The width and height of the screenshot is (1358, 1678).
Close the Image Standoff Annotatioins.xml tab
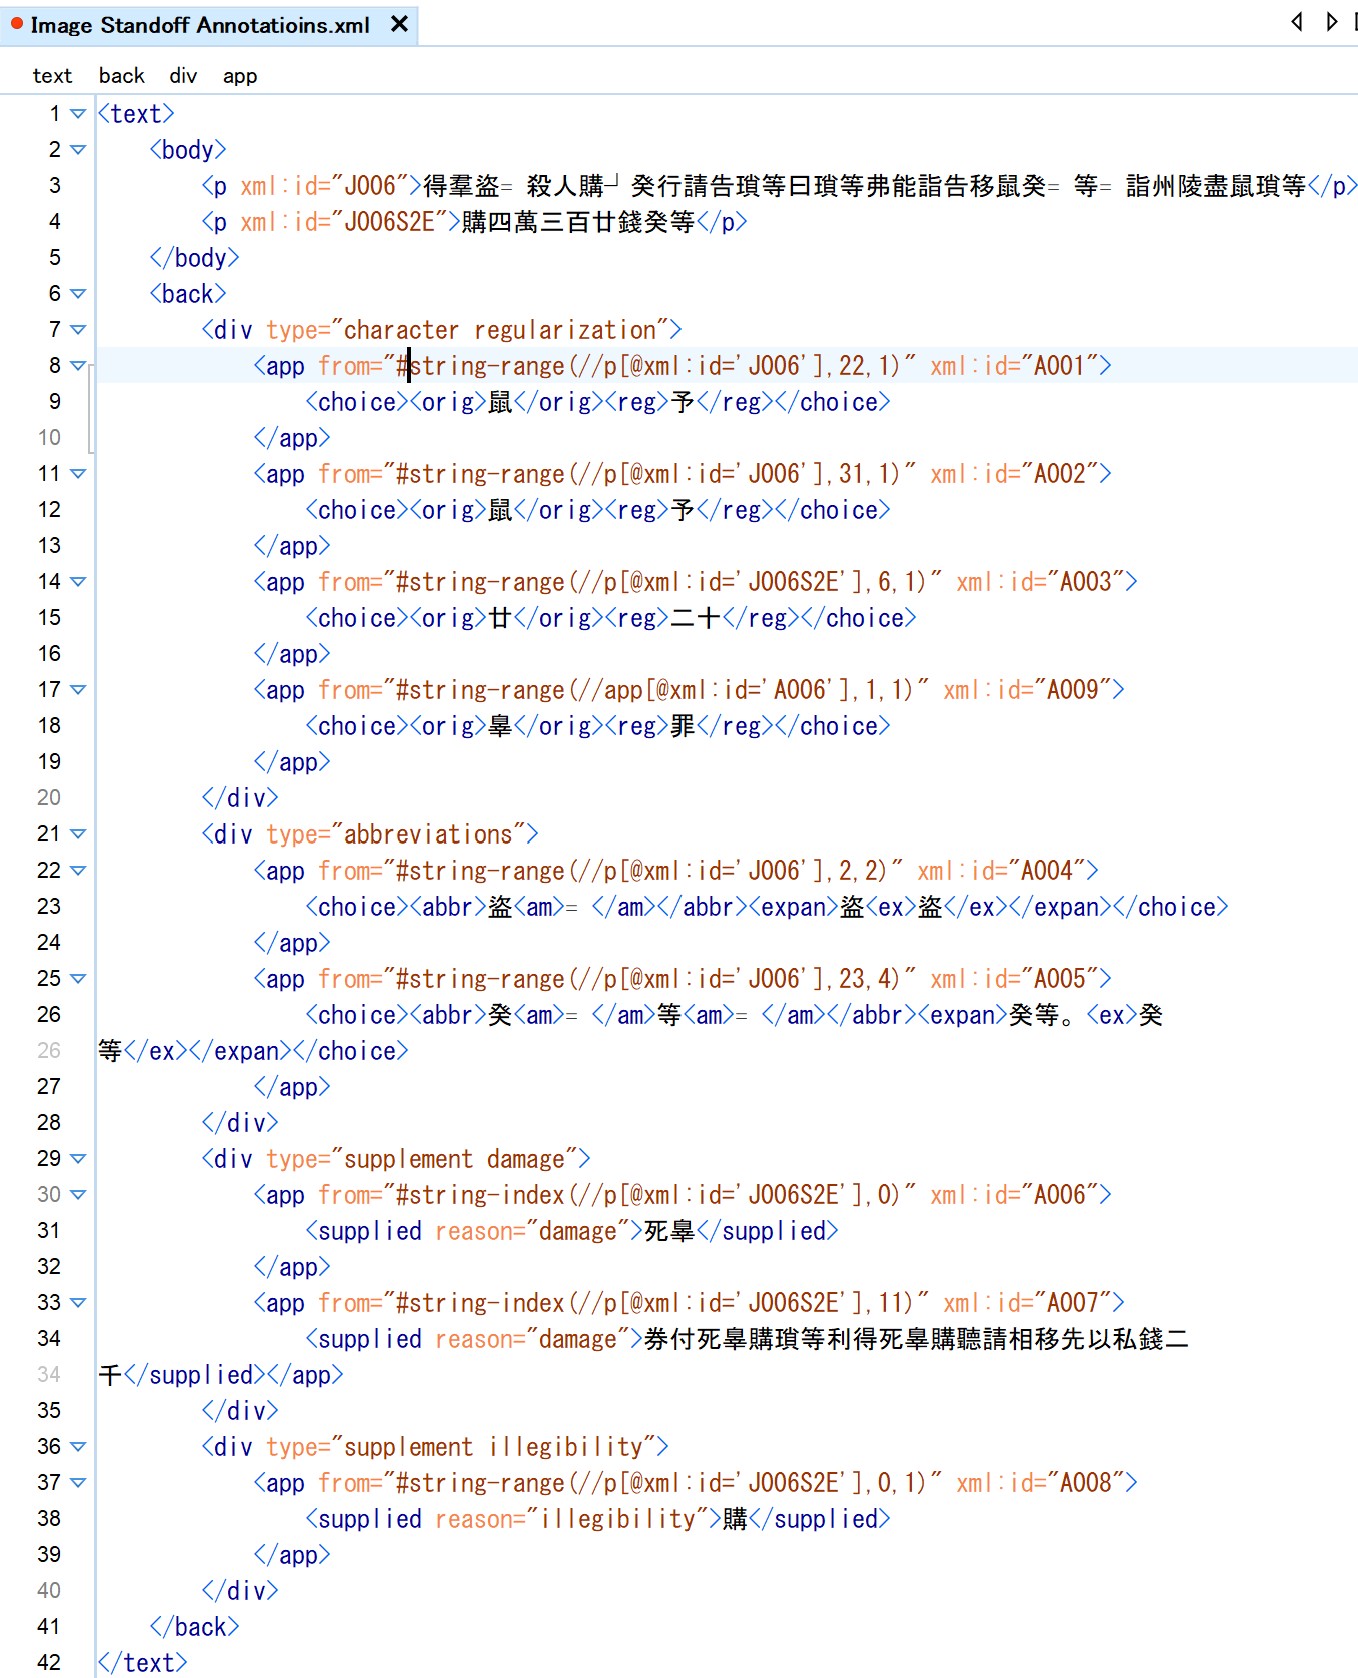tap(399, 24)
